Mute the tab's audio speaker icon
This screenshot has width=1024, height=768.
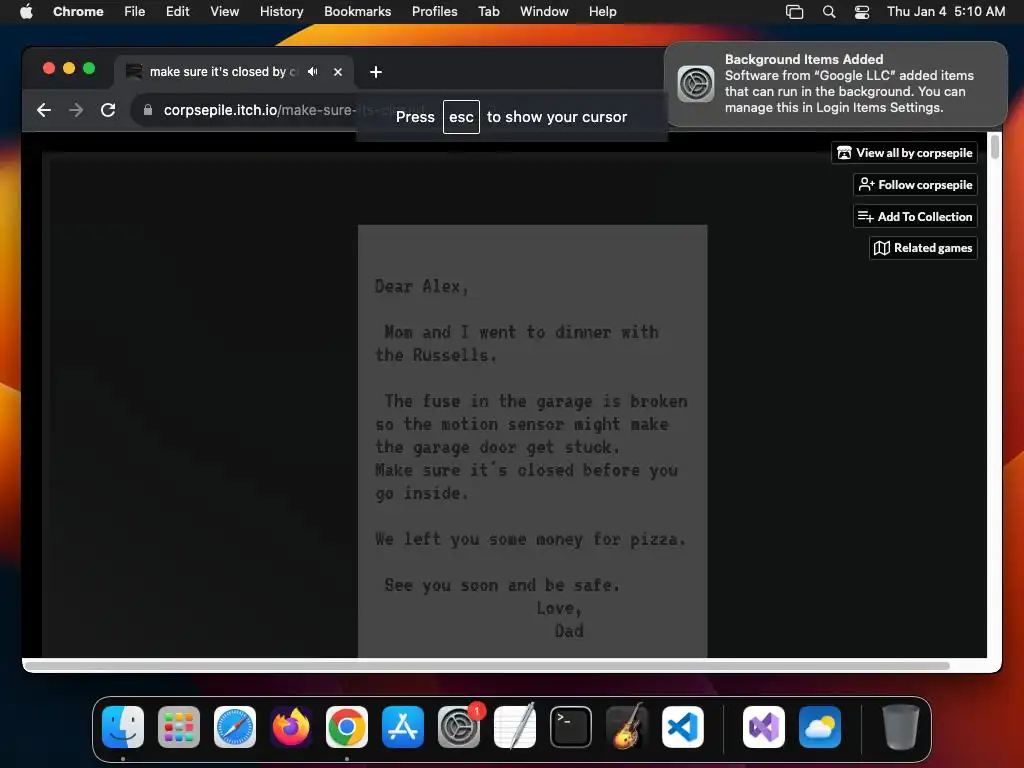tap(313, 72)
